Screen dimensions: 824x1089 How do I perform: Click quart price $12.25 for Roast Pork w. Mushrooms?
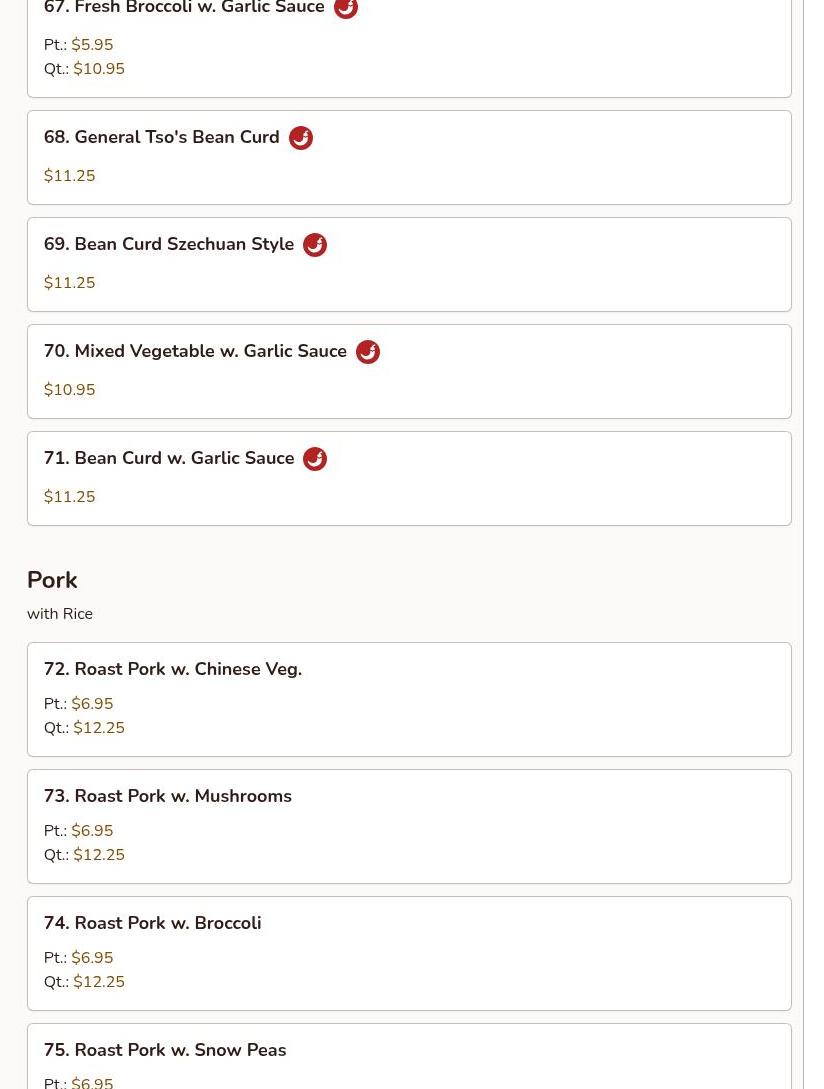pyautogui.click(x=99, y=855)
